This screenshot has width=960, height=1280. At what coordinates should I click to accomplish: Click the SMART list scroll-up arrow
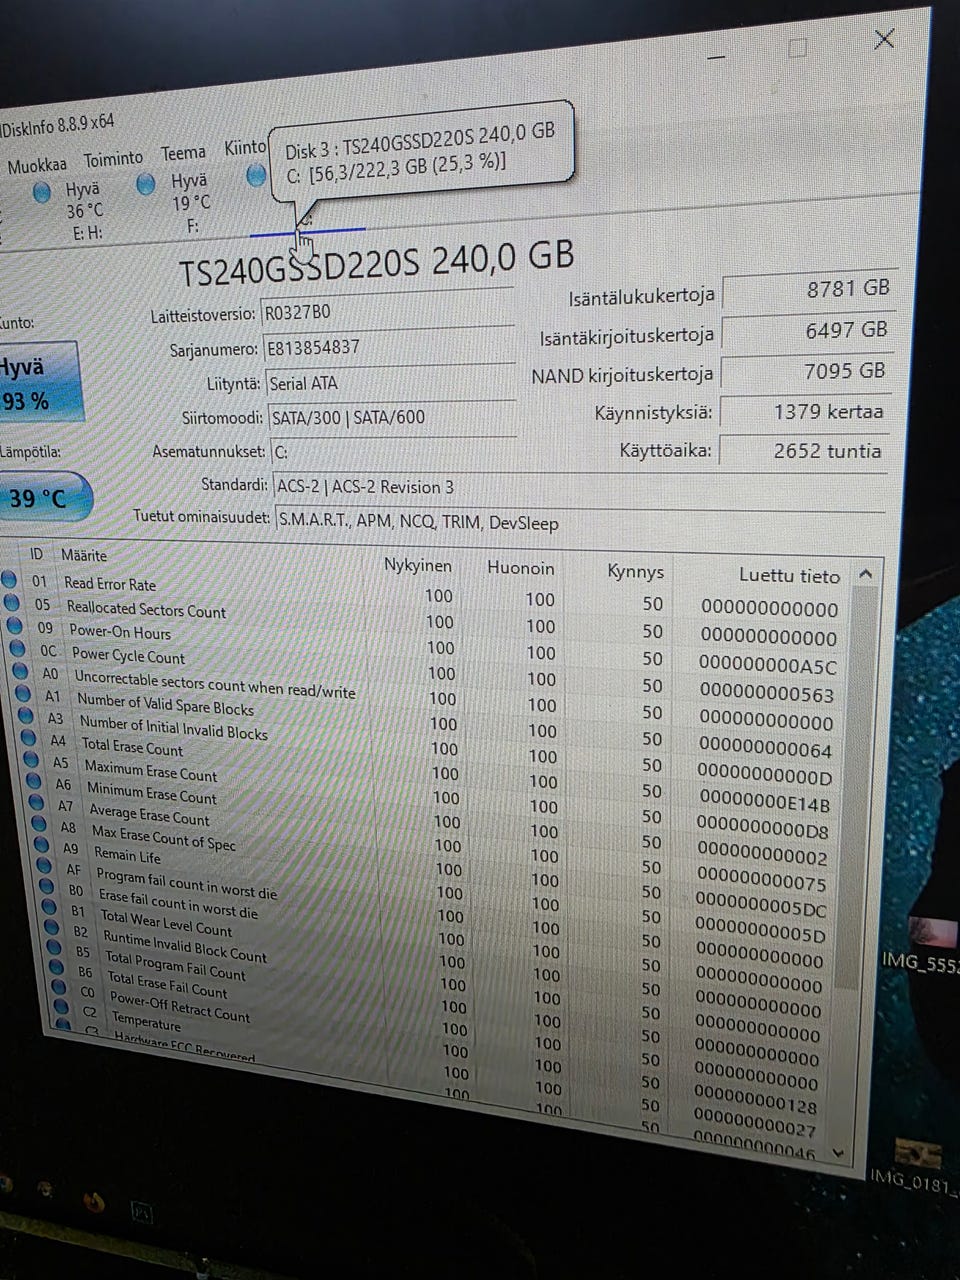tap(866, 575)
